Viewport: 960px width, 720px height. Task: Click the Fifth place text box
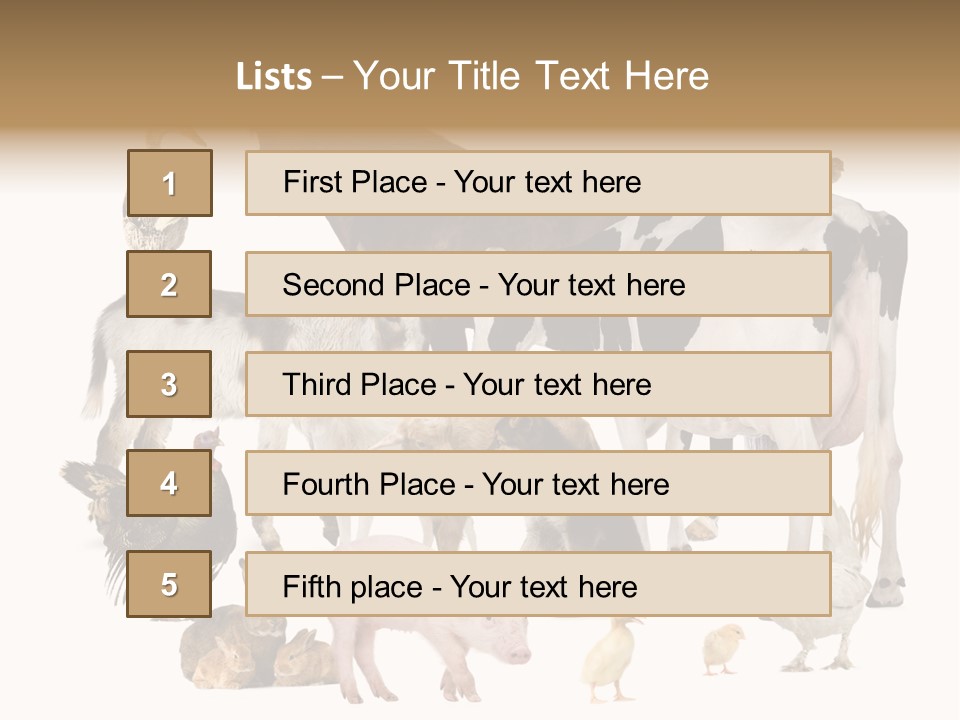click(538, 584)
